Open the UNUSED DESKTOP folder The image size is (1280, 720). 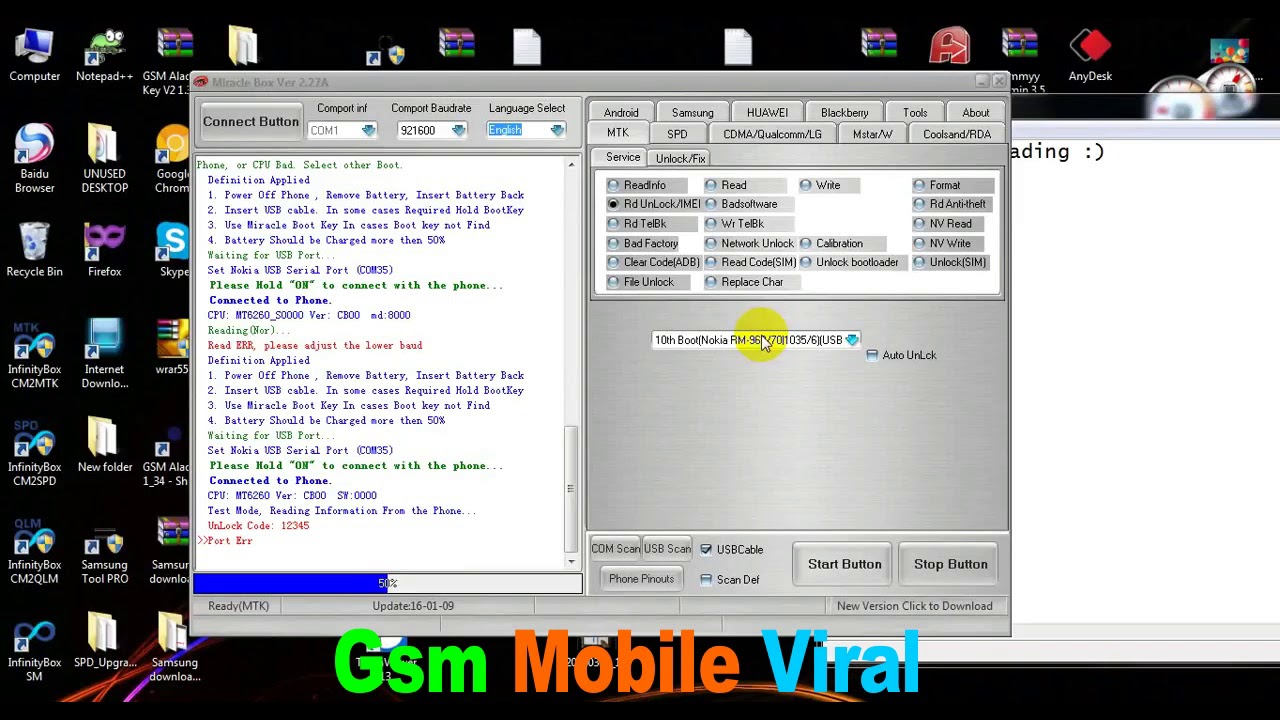(104, 158)
